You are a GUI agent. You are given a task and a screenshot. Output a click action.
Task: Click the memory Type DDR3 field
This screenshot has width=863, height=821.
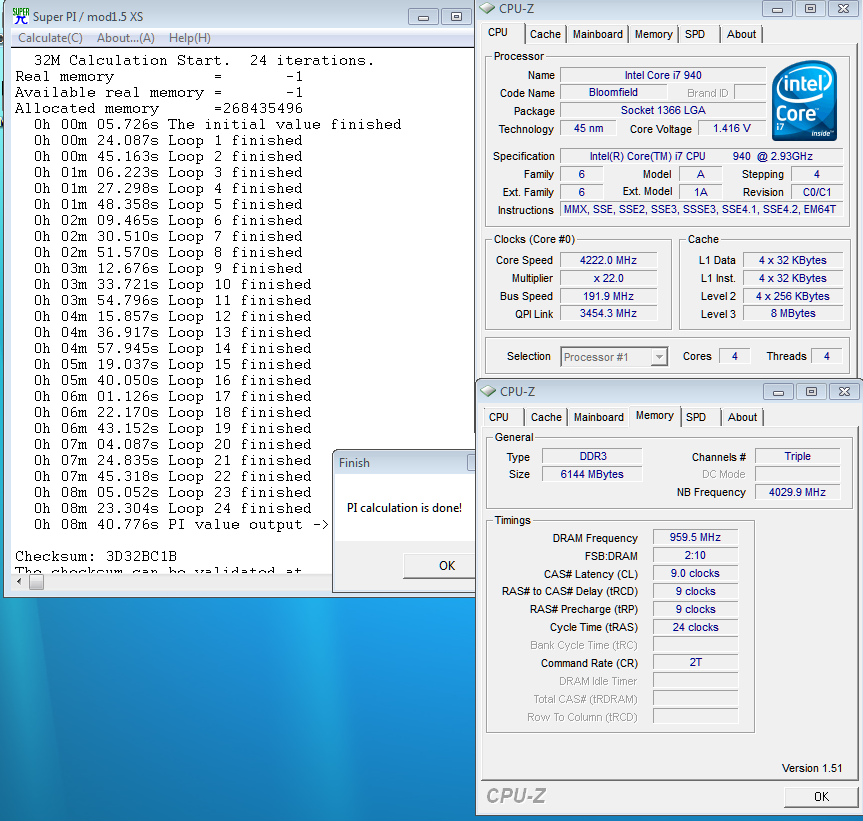click(592, 456)
